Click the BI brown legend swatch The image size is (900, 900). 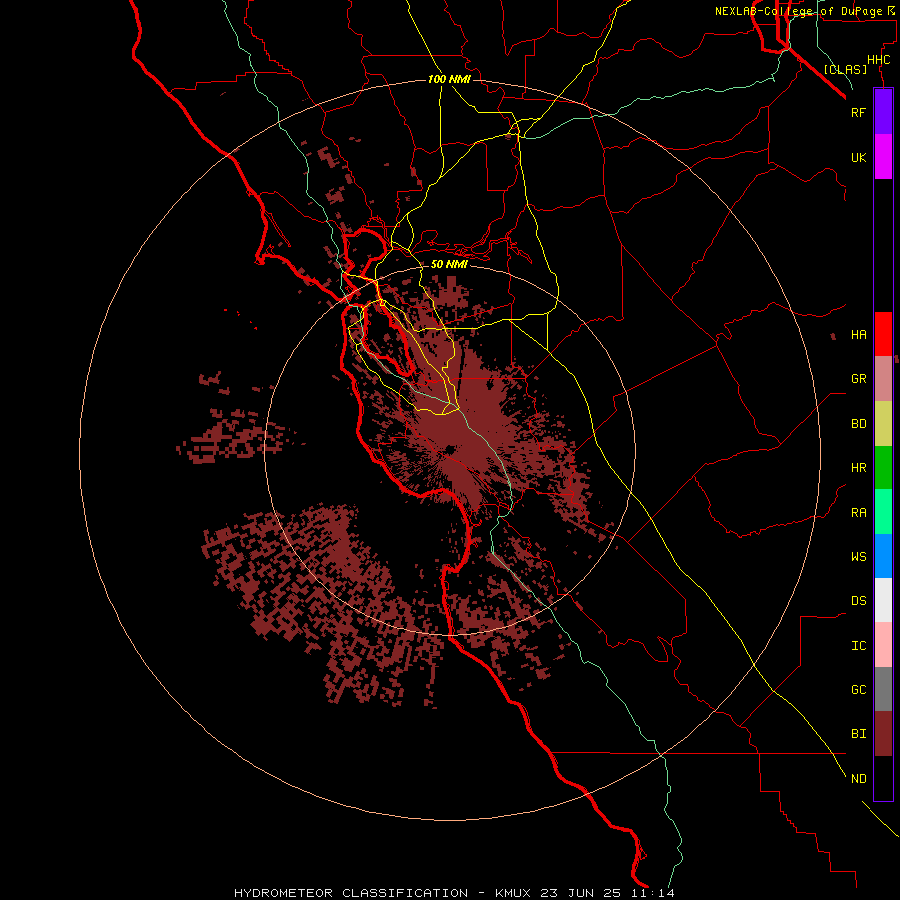[x=883, y=734]
